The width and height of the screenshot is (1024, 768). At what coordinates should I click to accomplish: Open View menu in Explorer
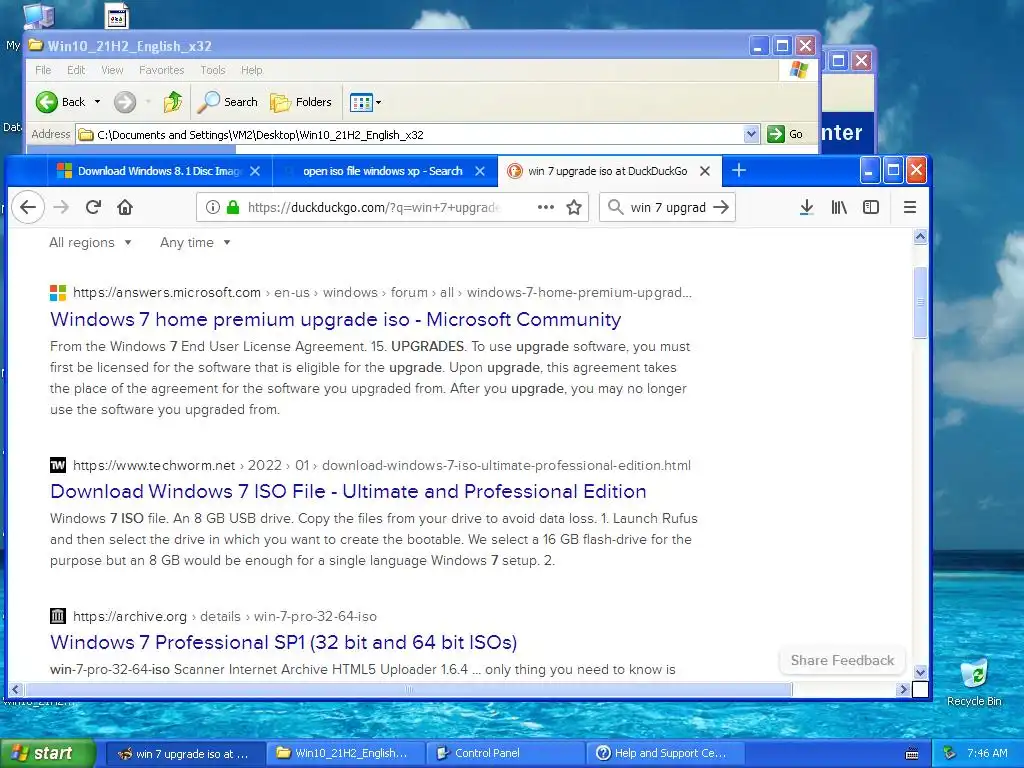[112, 70]
